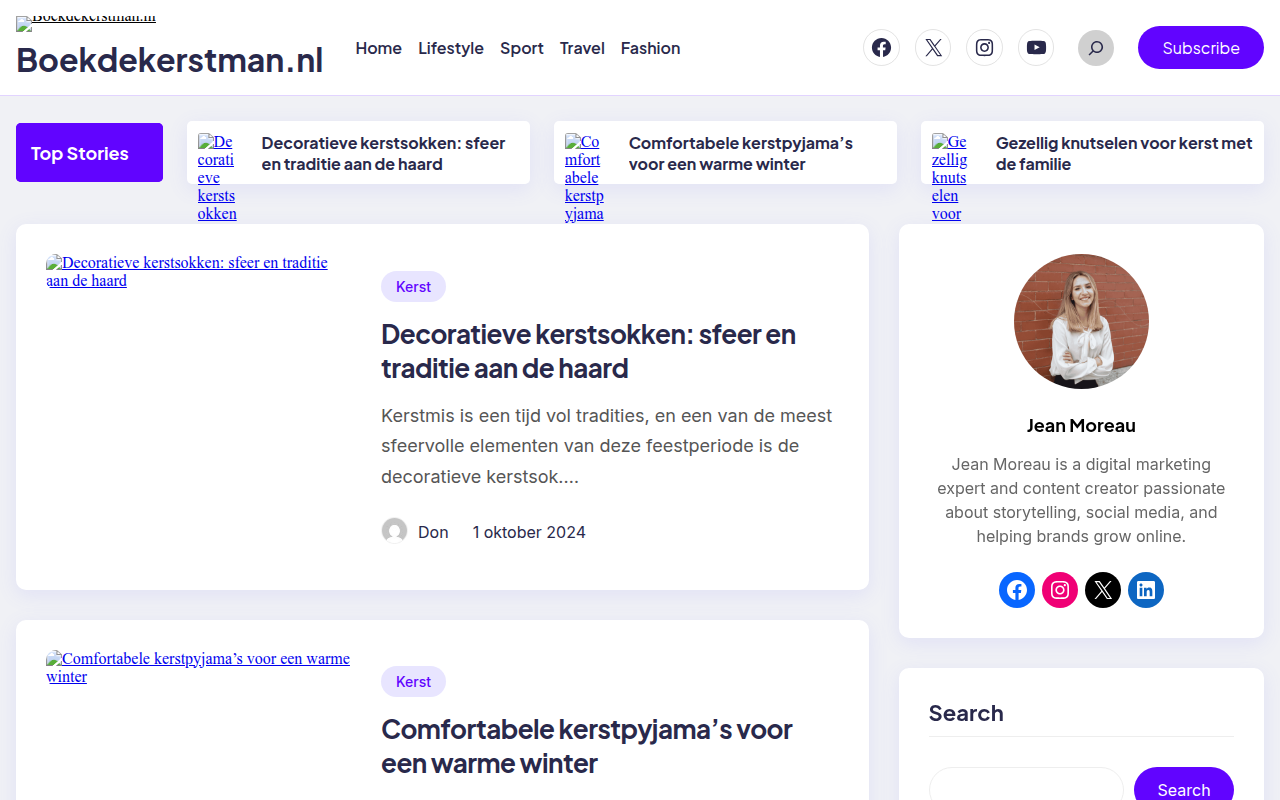The image size is (1280, 800).
Task: Open main article title 'Decoratieve kerstsokken: sfeer en traditie'
Action: click(589, 351)
